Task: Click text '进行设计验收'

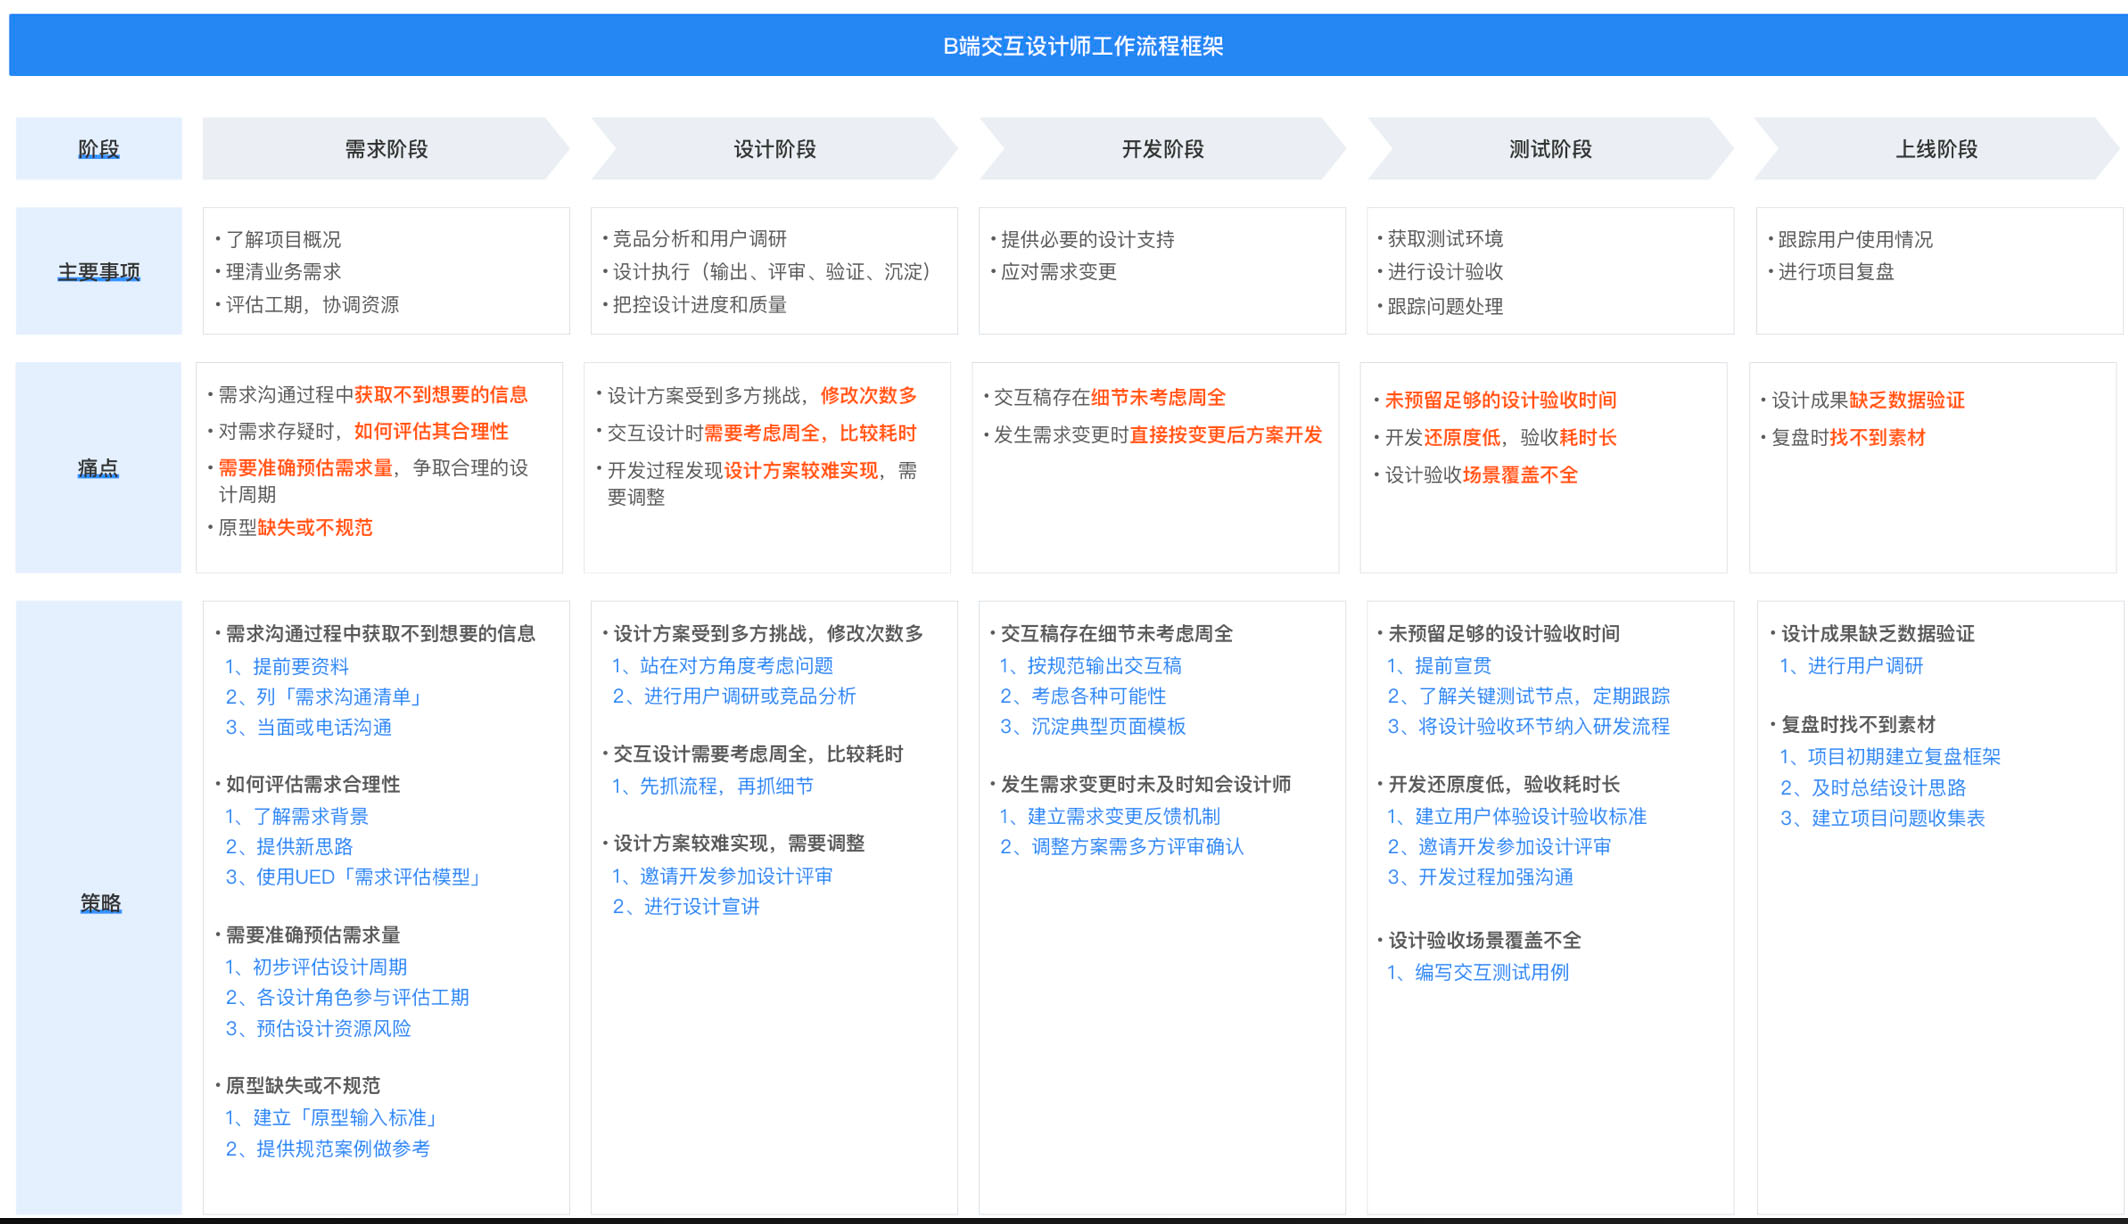Action: point(1446,271)
